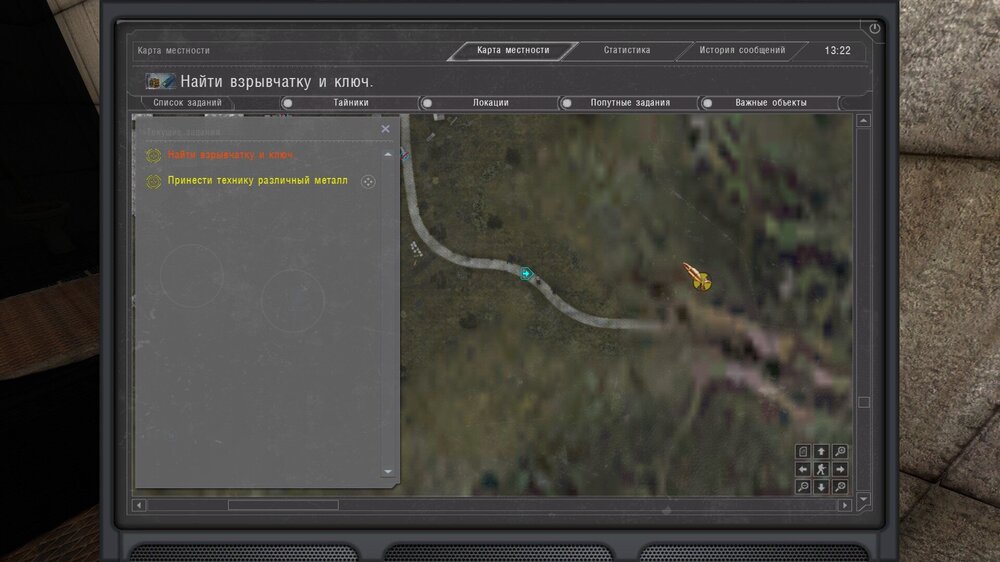The width and height of the screenshot is (1000, 562).
Task: Pan the map up with arrow button
Action: pos(821,451)
